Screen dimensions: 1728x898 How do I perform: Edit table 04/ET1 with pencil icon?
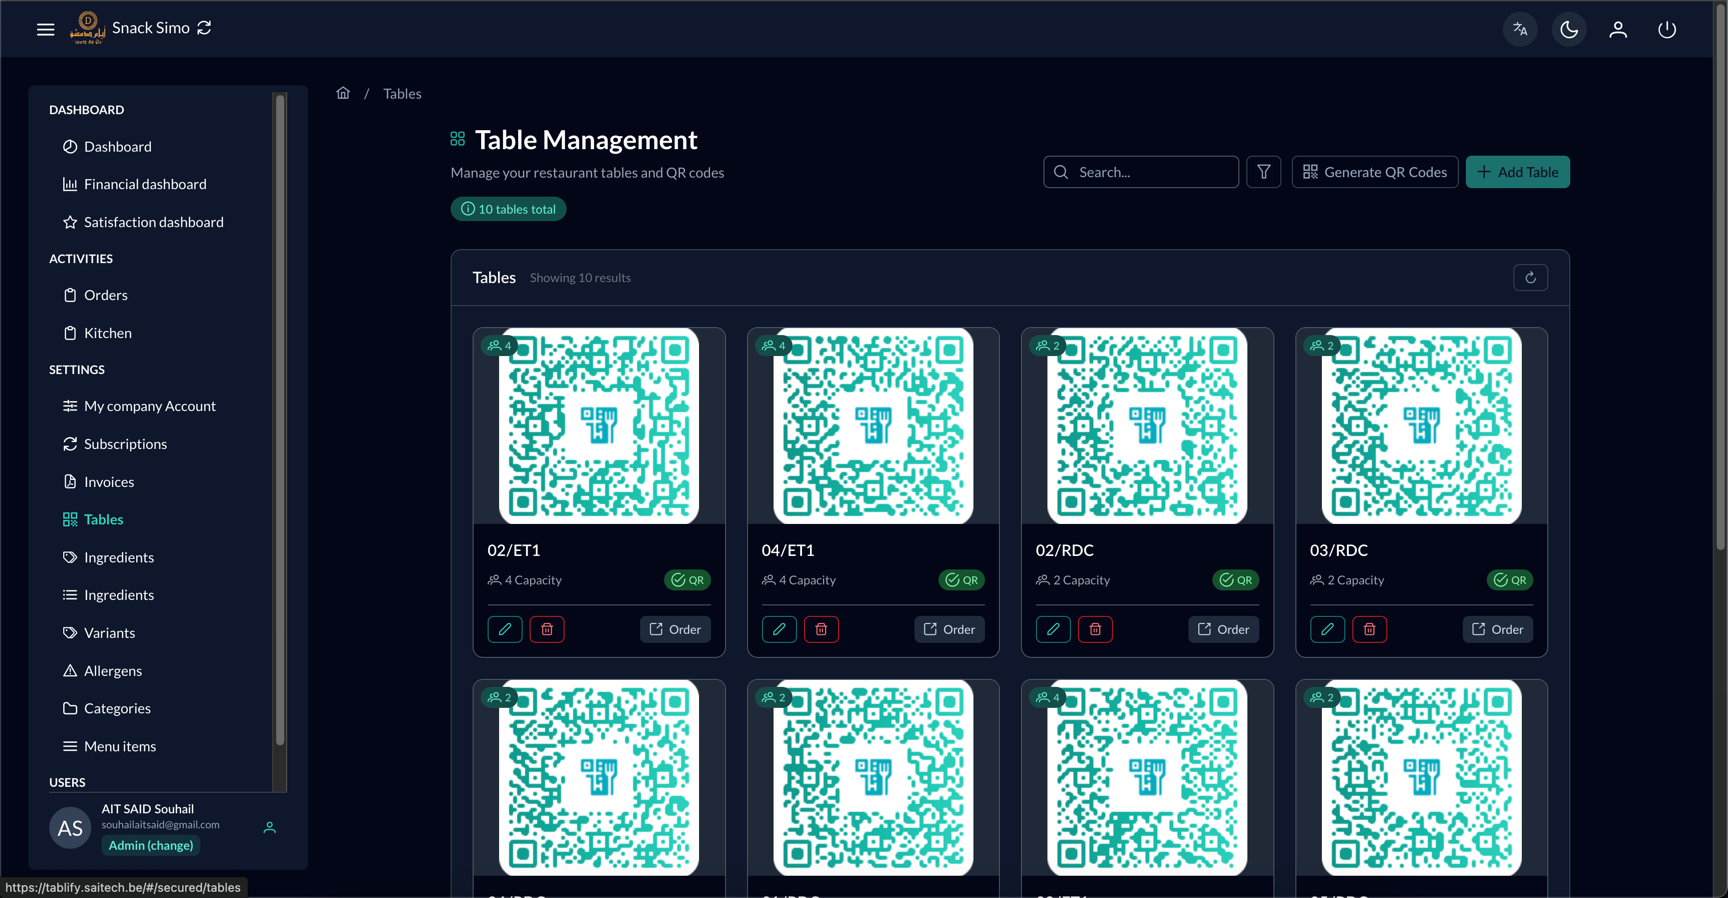[779, 629]
